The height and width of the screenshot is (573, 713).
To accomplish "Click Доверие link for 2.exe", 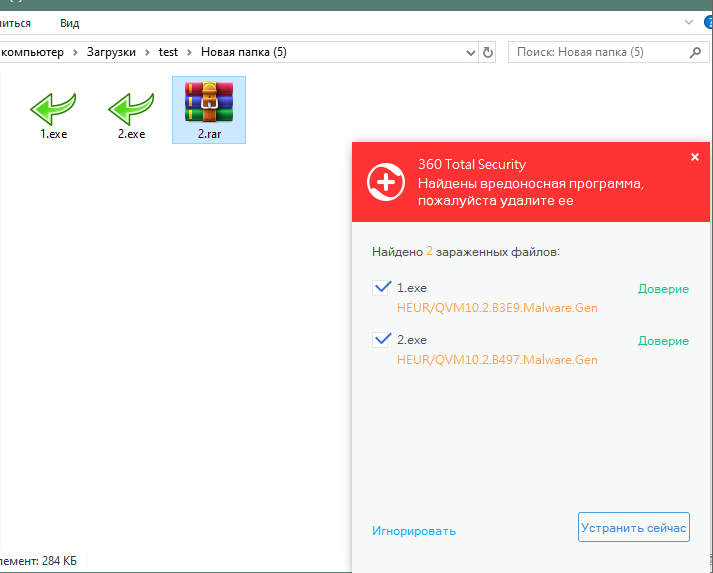I will [x=663, y=341].
